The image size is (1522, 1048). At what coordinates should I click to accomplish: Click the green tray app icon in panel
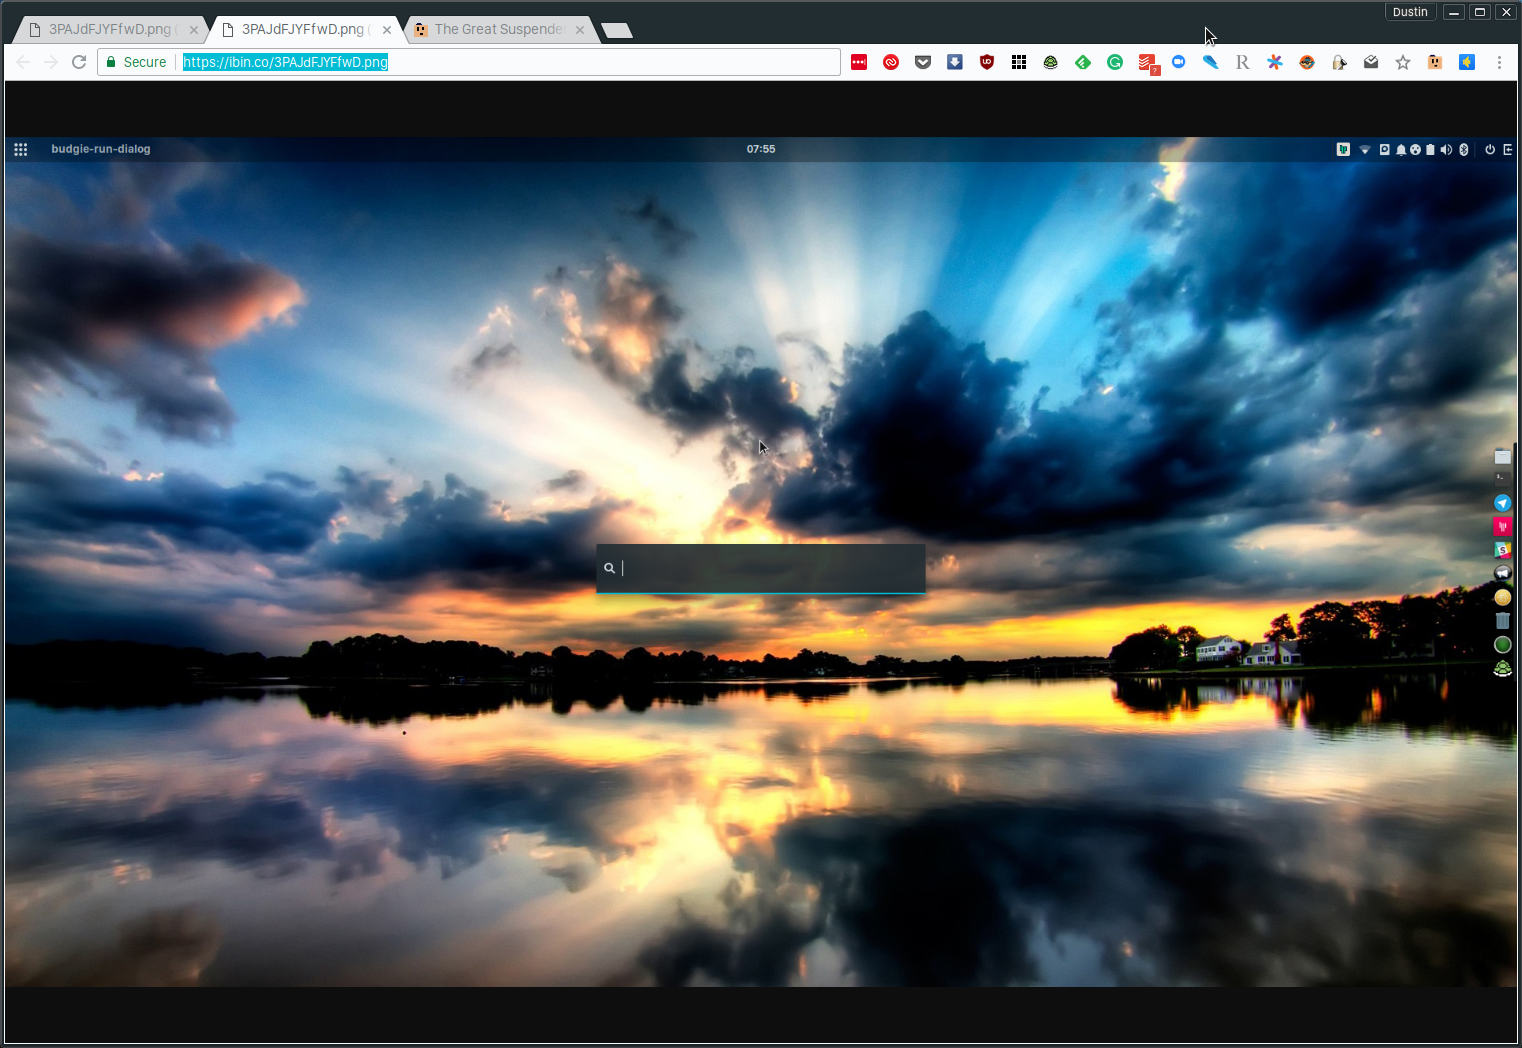1343,149
